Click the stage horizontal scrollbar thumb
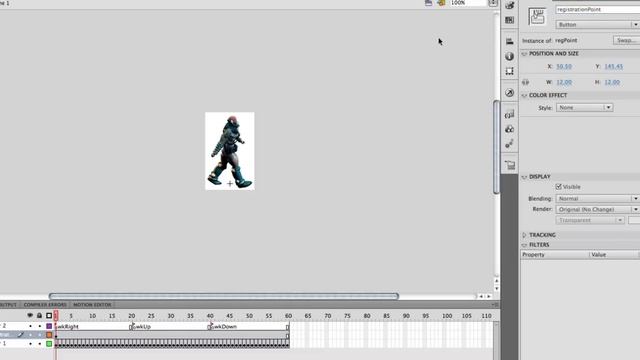Viewport: 640px width, 360px height. click(x=224, y=296)
